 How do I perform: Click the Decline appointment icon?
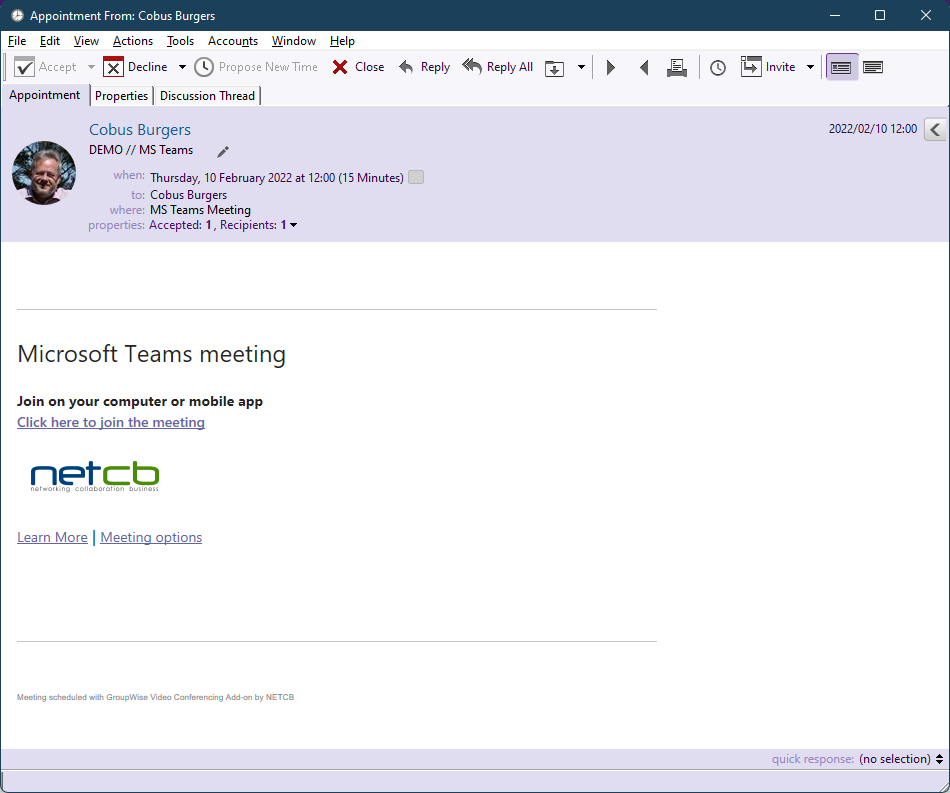click(x=114, y=67)
